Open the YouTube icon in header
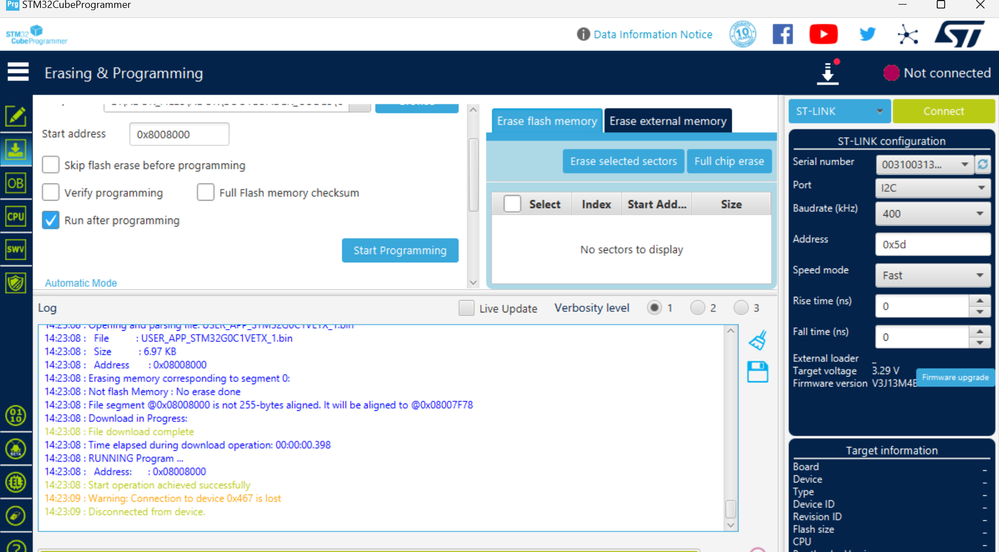 (823, 34)
